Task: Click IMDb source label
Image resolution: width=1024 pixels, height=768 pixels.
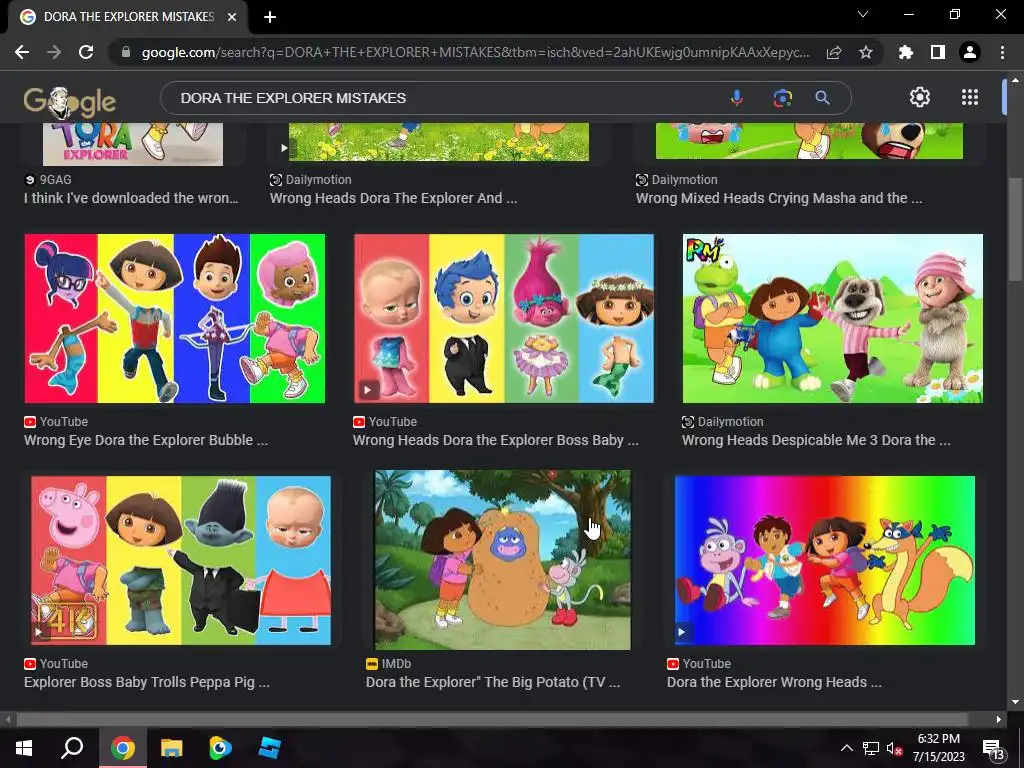Action: tap(389, 664)
